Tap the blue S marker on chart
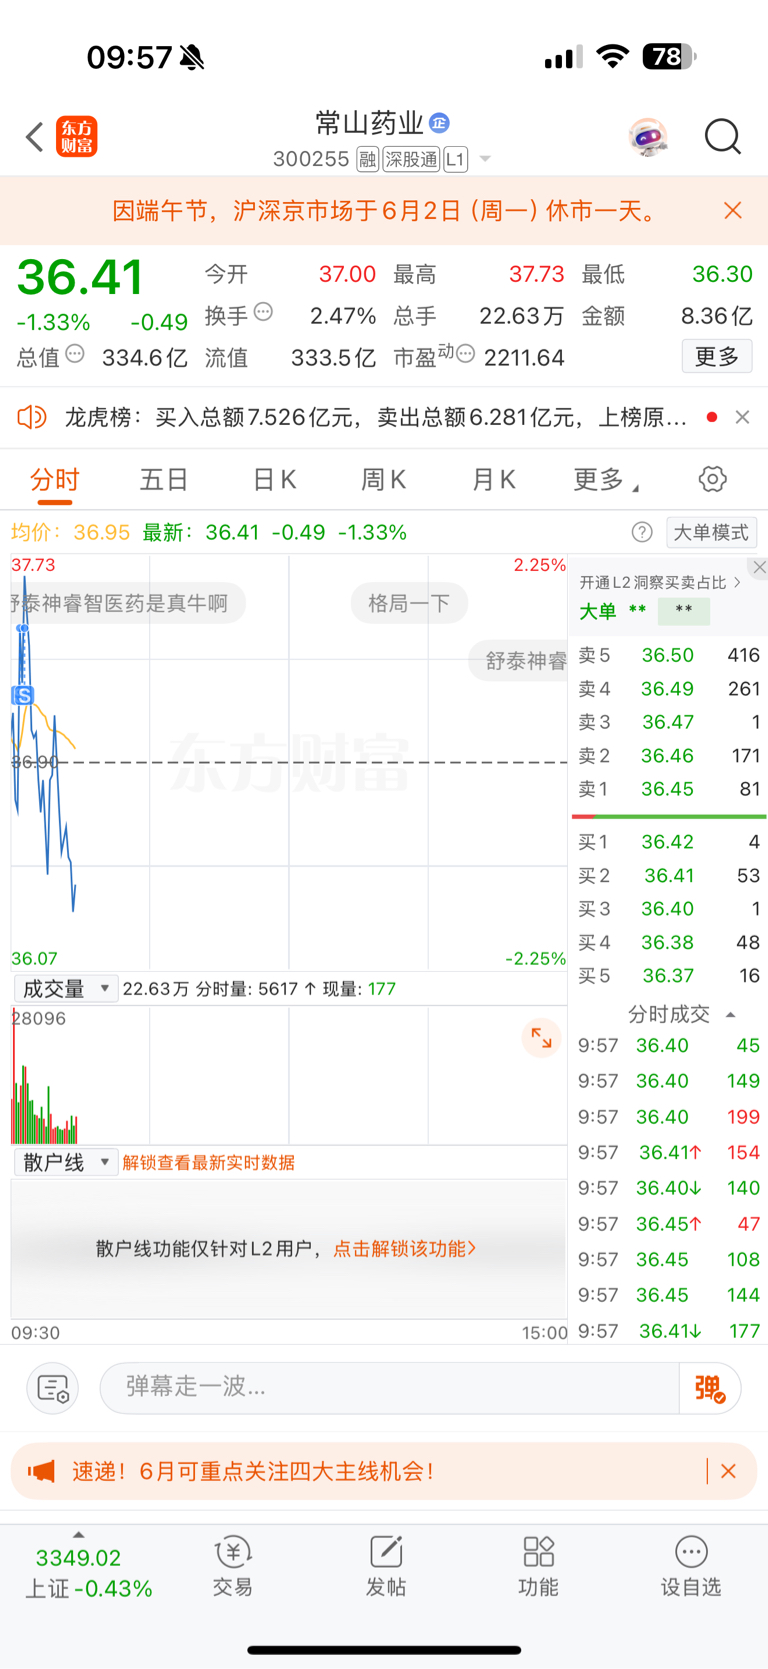 [23, 695]
